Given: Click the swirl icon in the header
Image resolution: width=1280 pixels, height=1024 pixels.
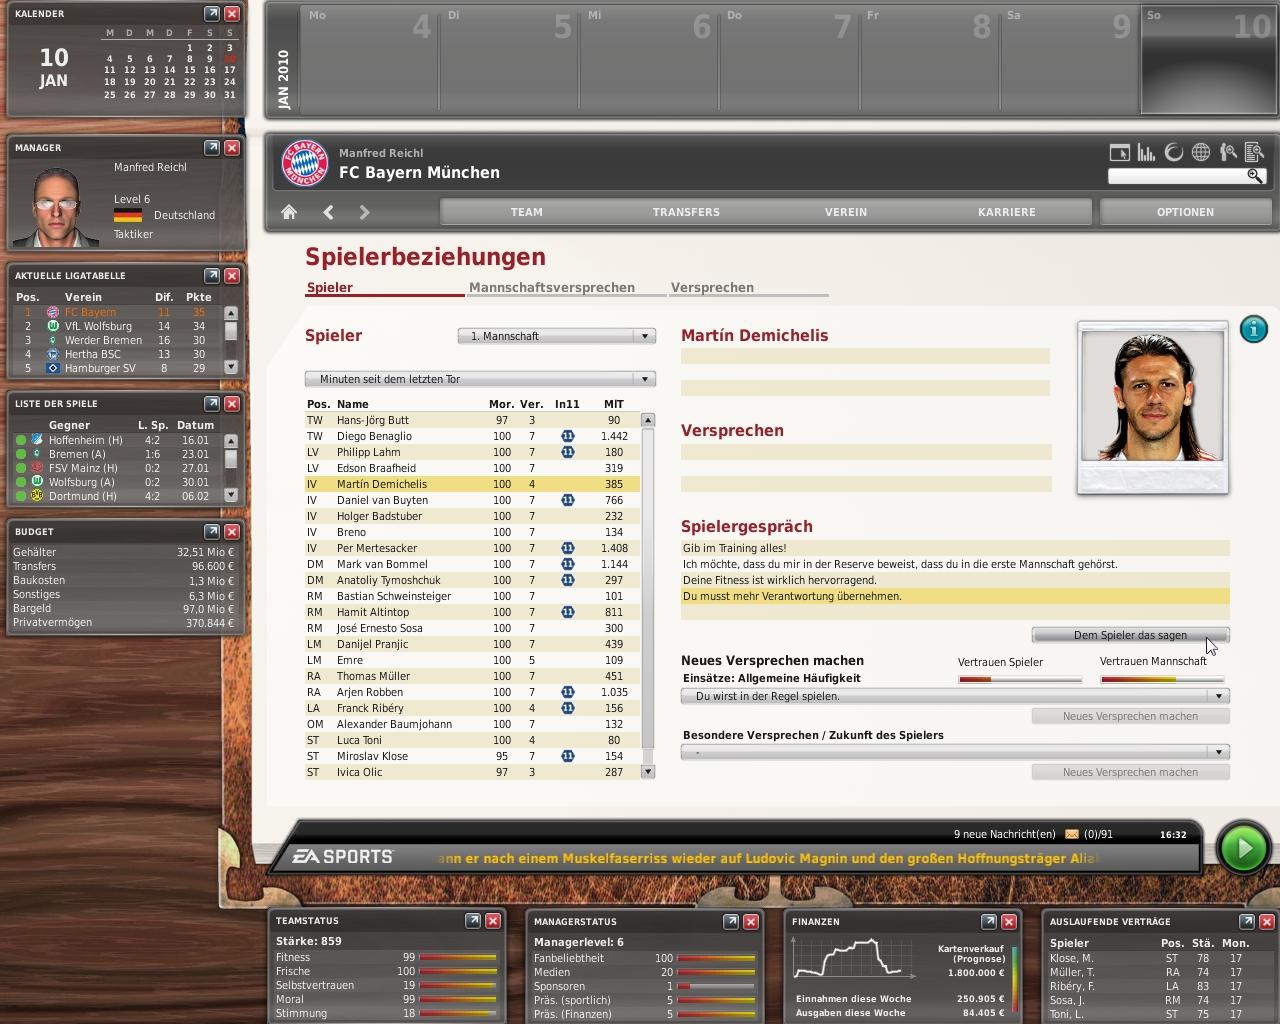Looking at the screenshot, I should pyautogui.click(x=1174, y=152).
